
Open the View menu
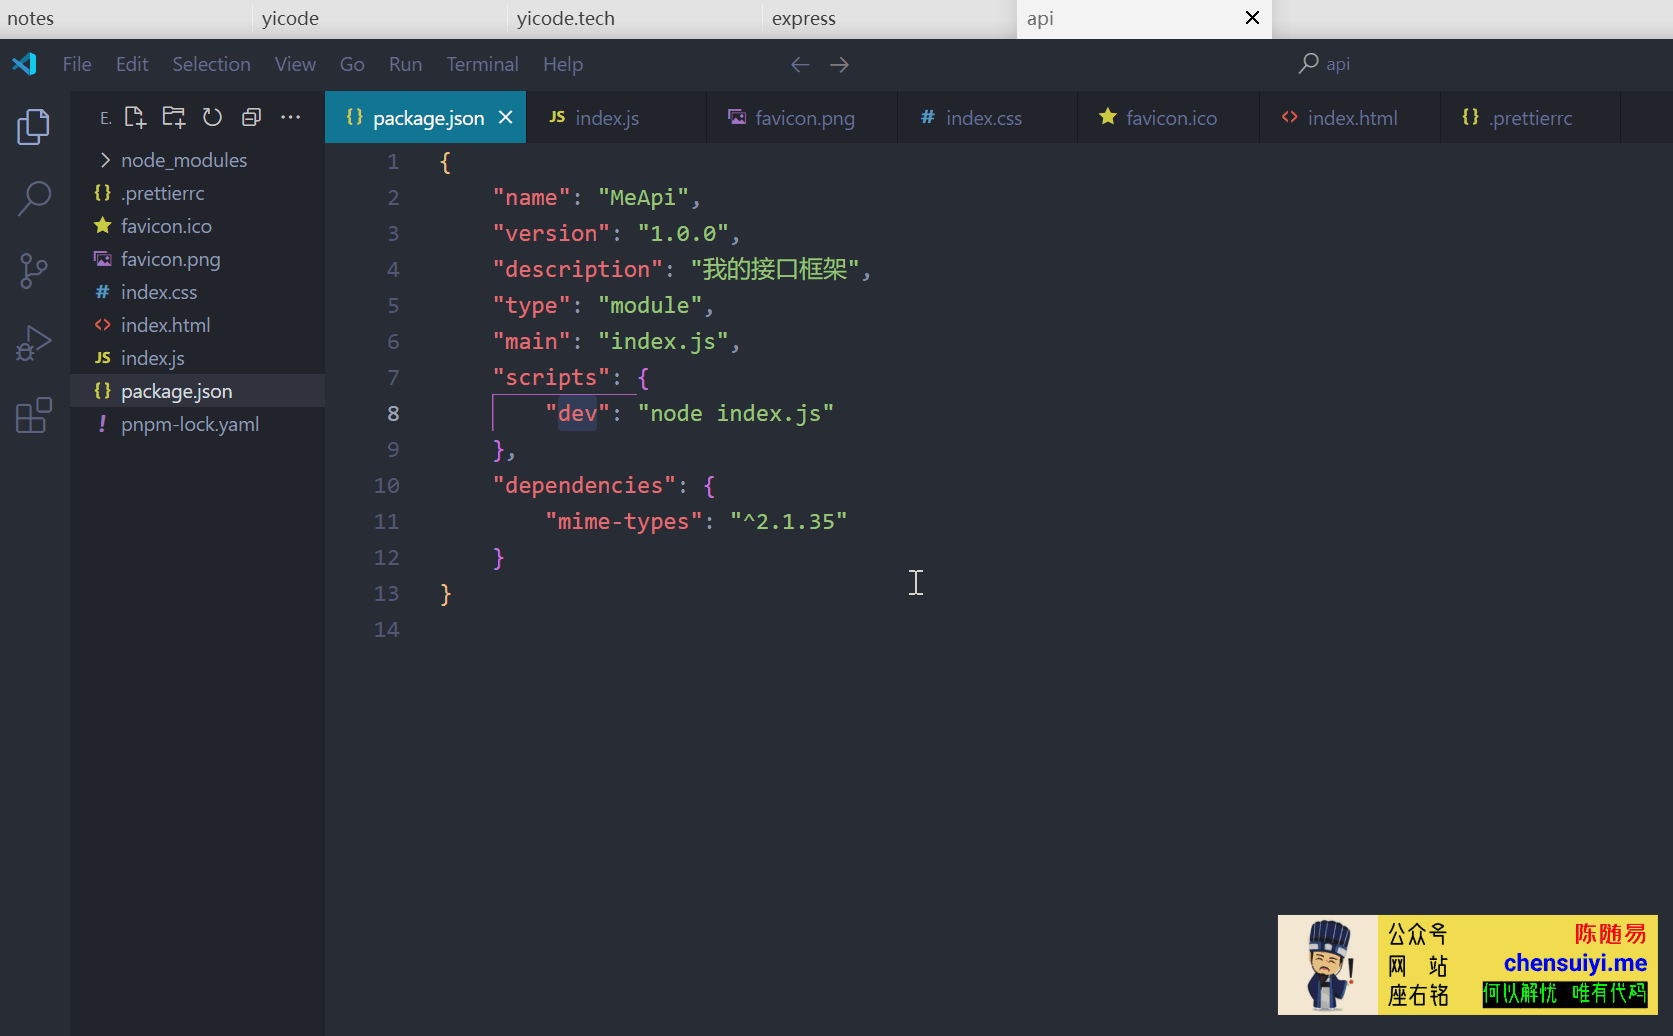295,64
